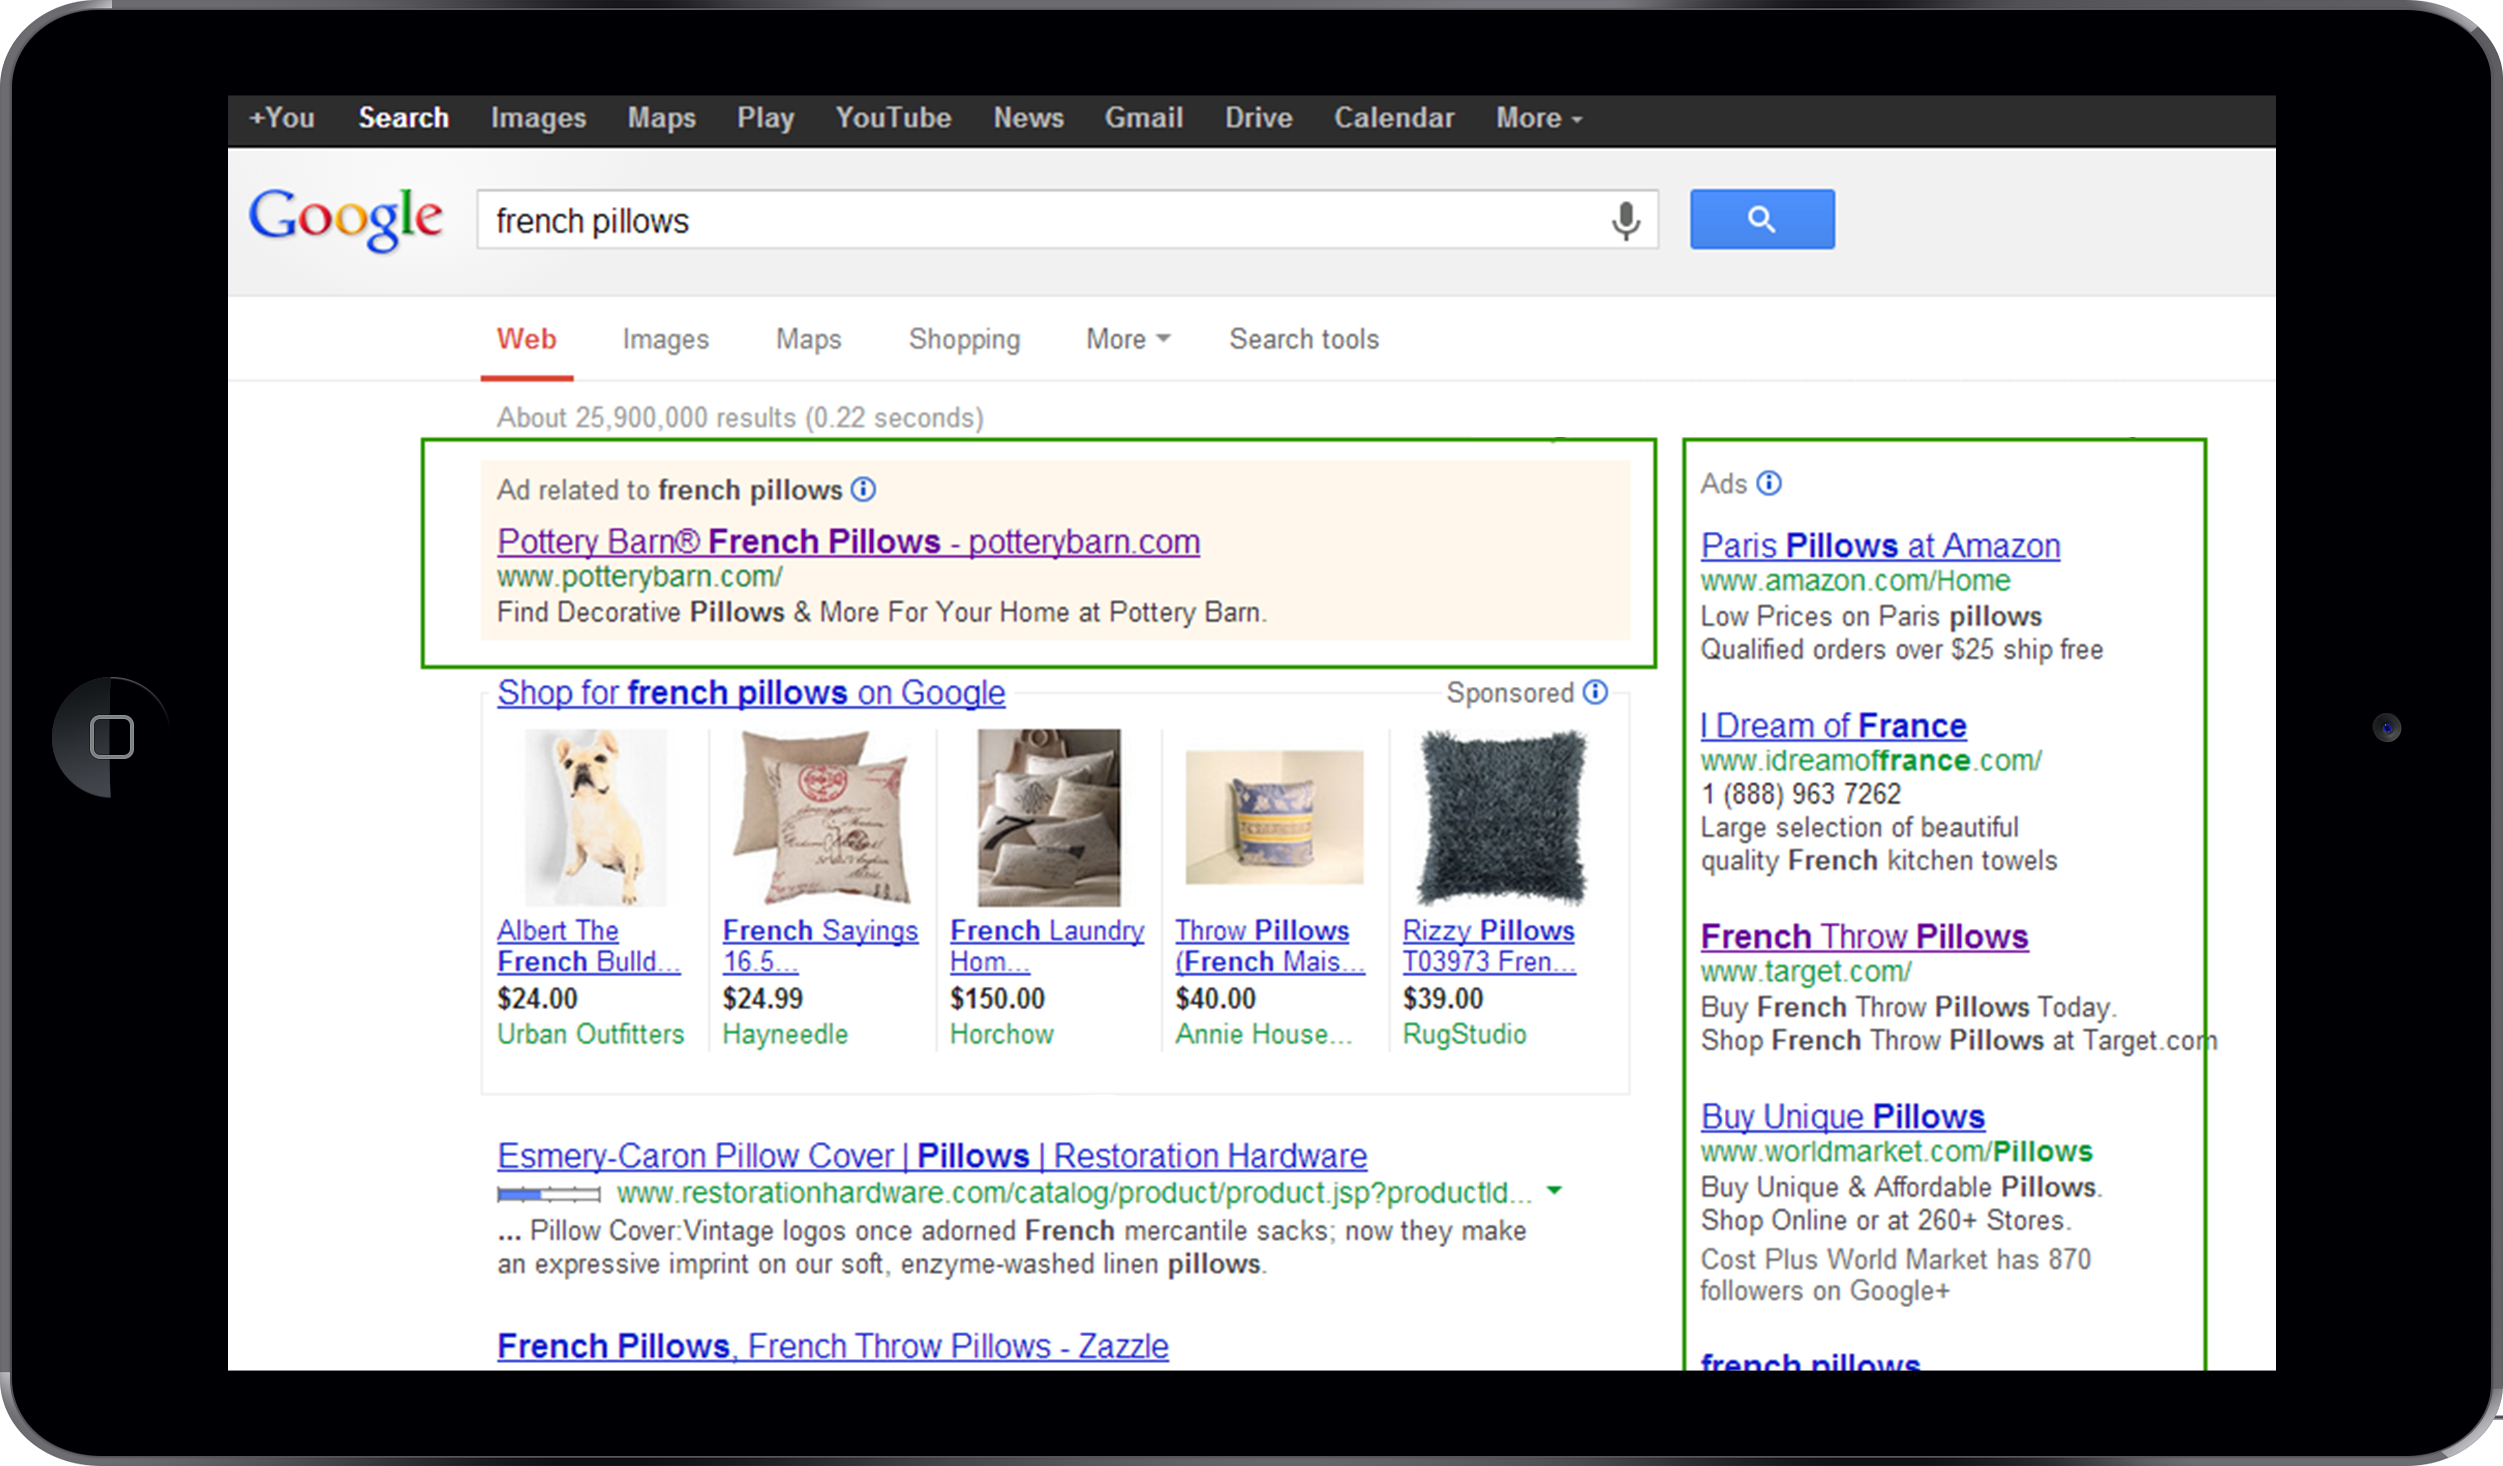Switch to the Images results tab
The height and width of the screenshot is (1466, 2503).
665,340
